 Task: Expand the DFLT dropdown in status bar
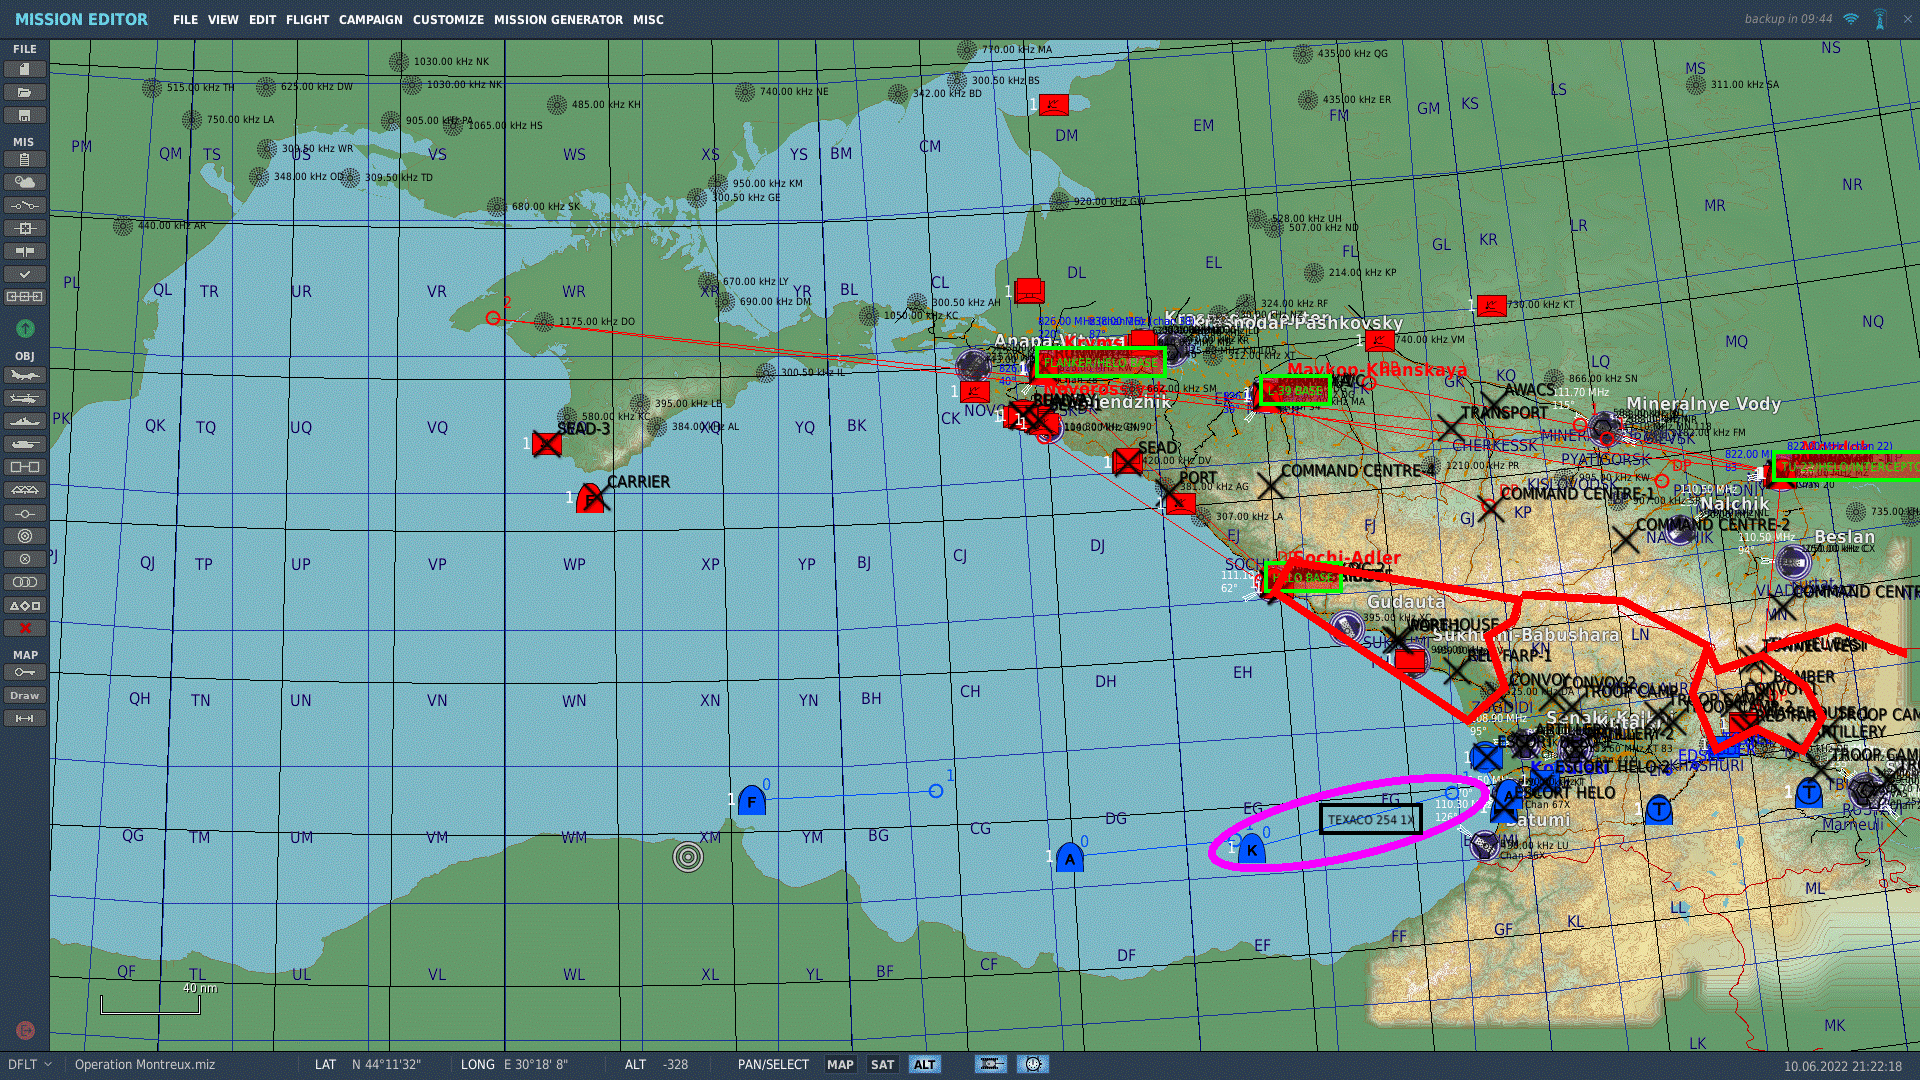pos(30,1065)
